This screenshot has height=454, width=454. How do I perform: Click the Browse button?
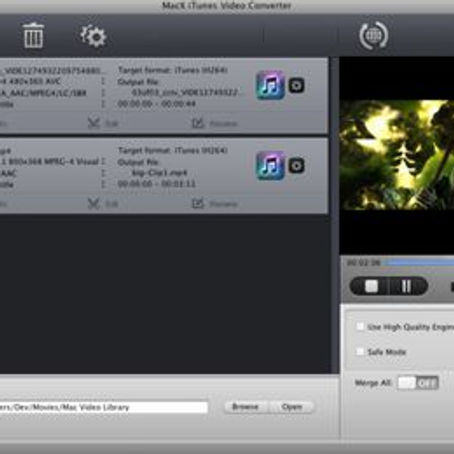(x=245, y=407)
